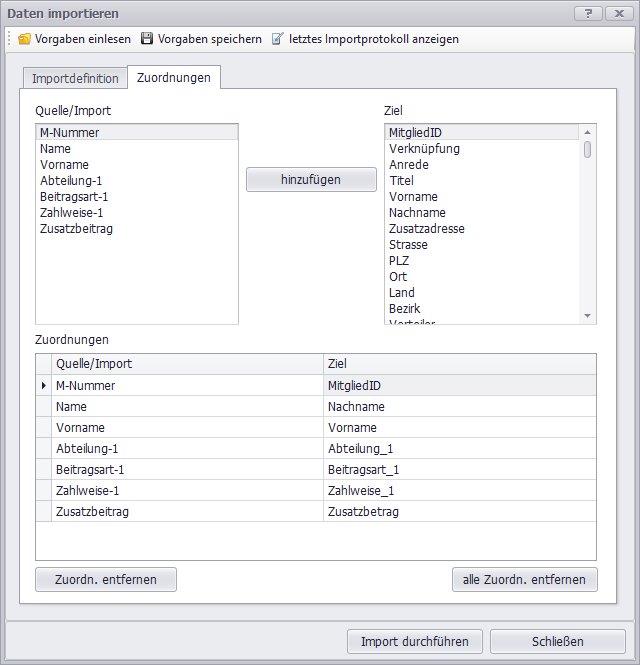Switch to the Importdefinition tab
This screenshot has height=665, width=640.
pyautogui.click(x=75, y=78)
